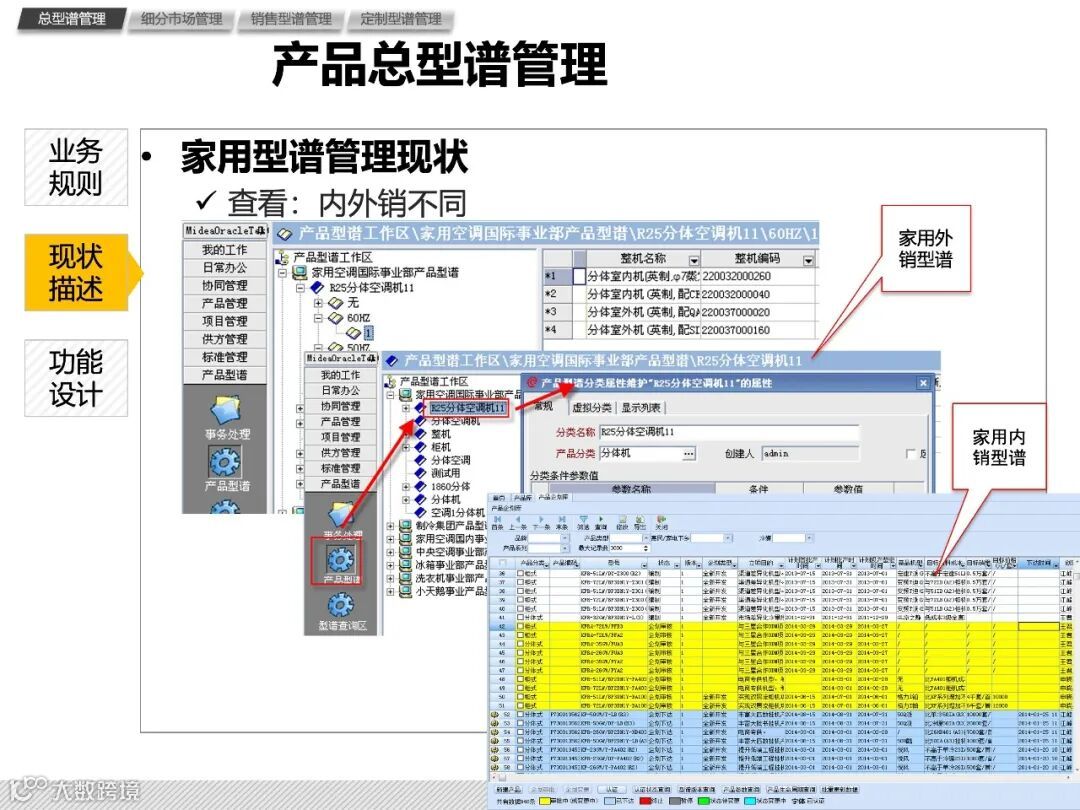1080x810 pixels.
Task: Click 产品型谱工作区 root icon in back window tree
Action: 282,258
